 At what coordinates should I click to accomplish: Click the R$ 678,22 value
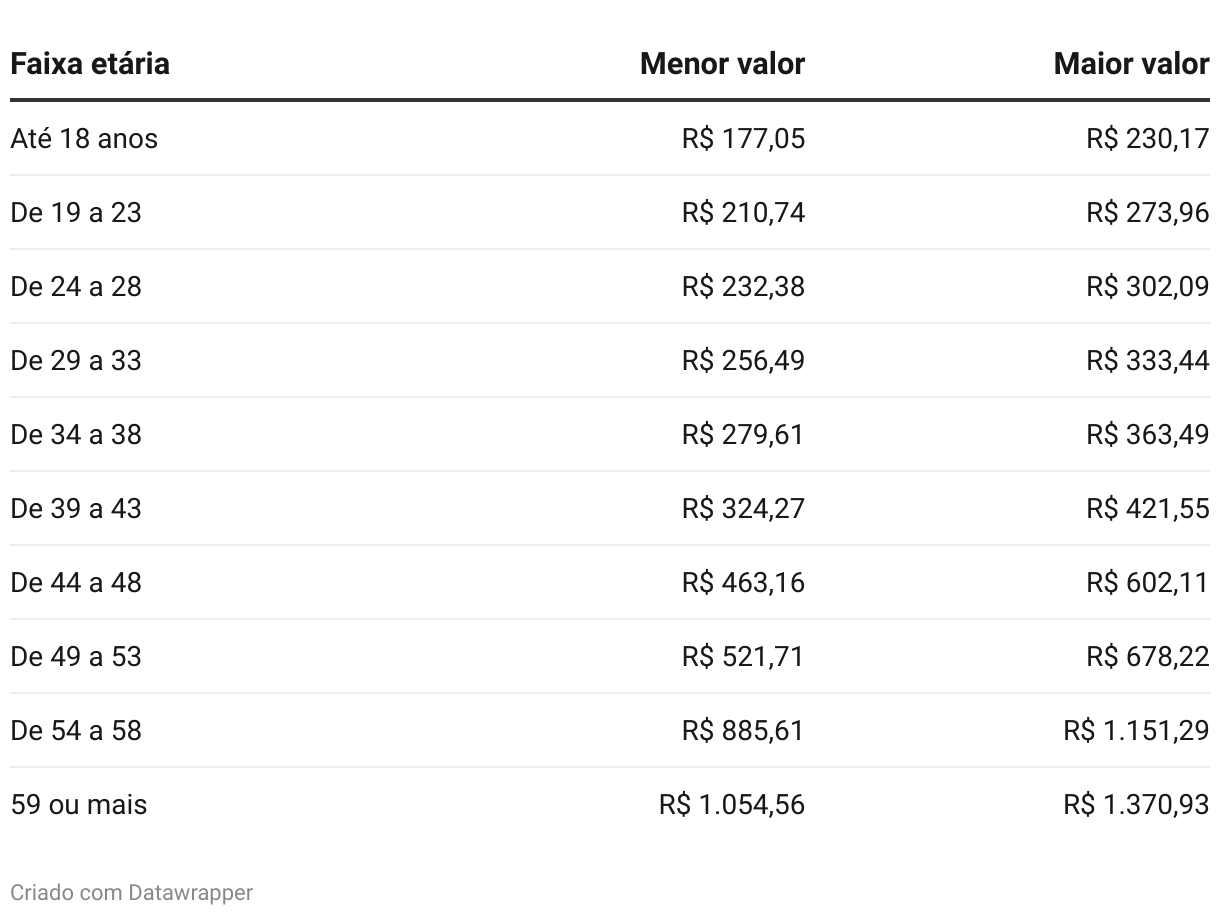(x=1147, y=656)
